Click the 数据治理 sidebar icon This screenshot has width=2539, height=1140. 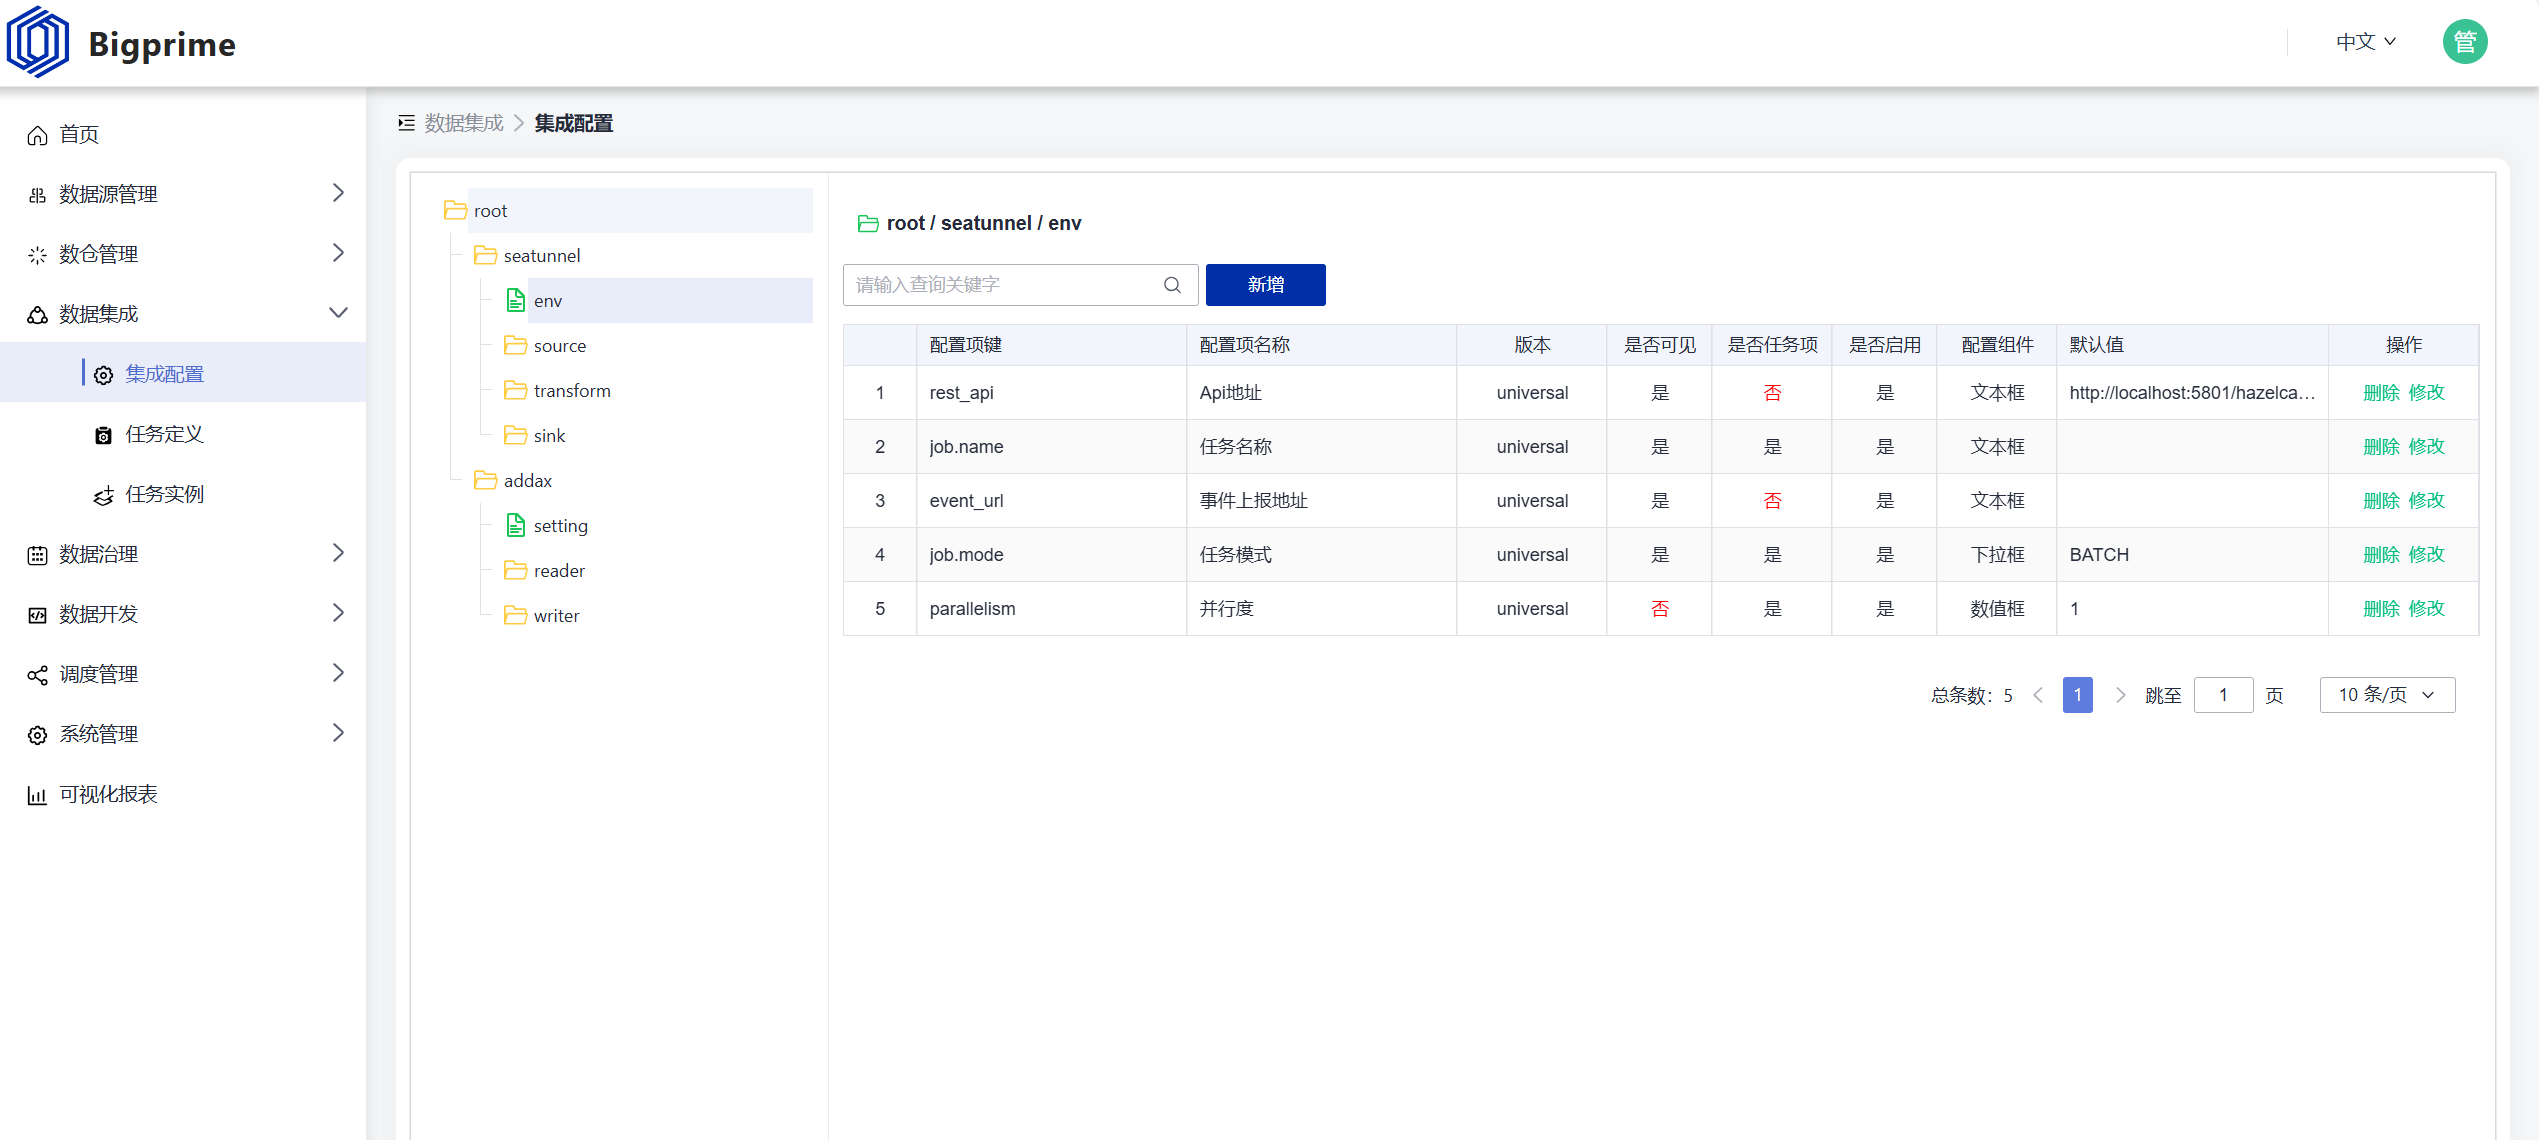(x=37, y=555)
